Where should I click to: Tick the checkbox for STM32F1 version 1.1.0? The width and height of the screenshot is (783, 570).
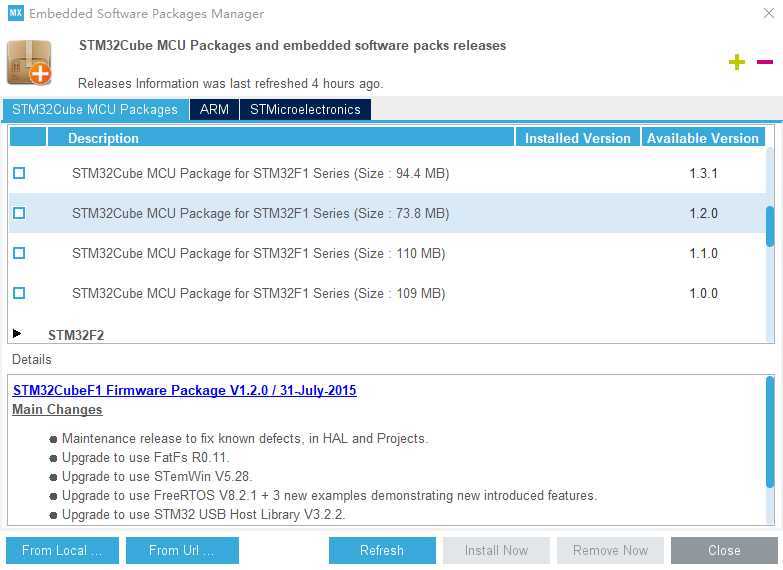(x=19, y=253)
